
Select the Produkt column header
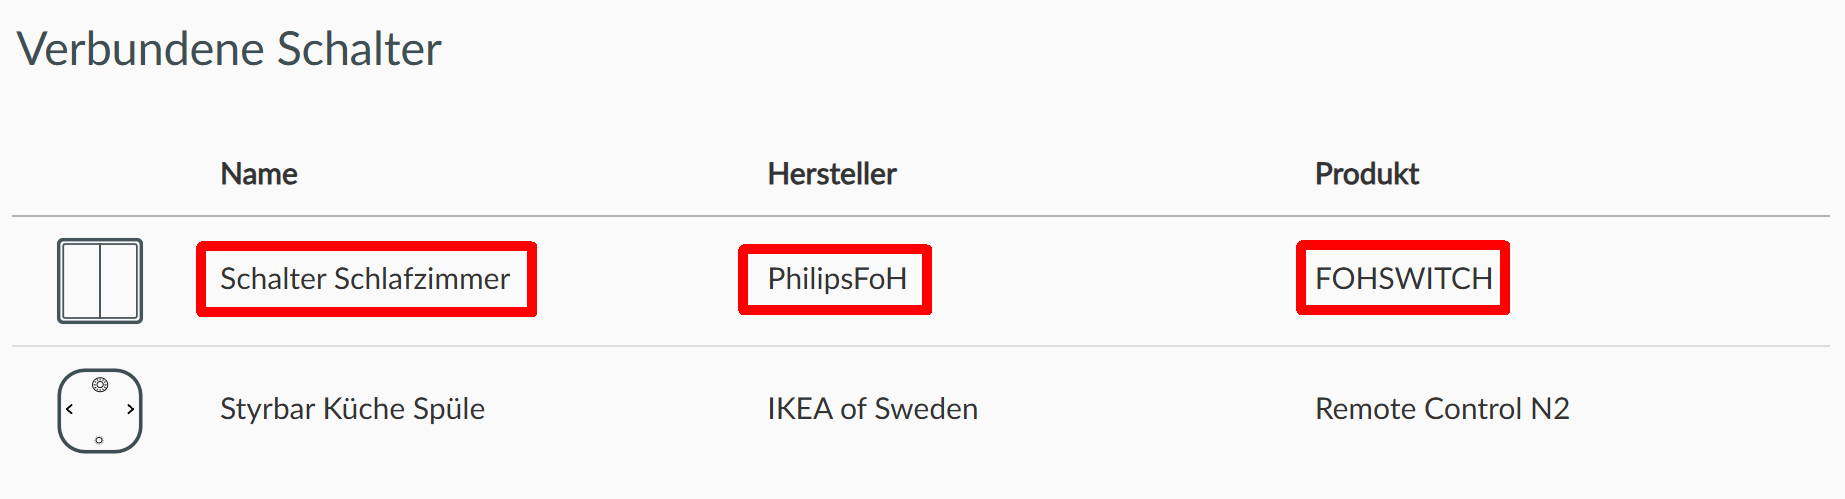click(x=1366, y=174)
